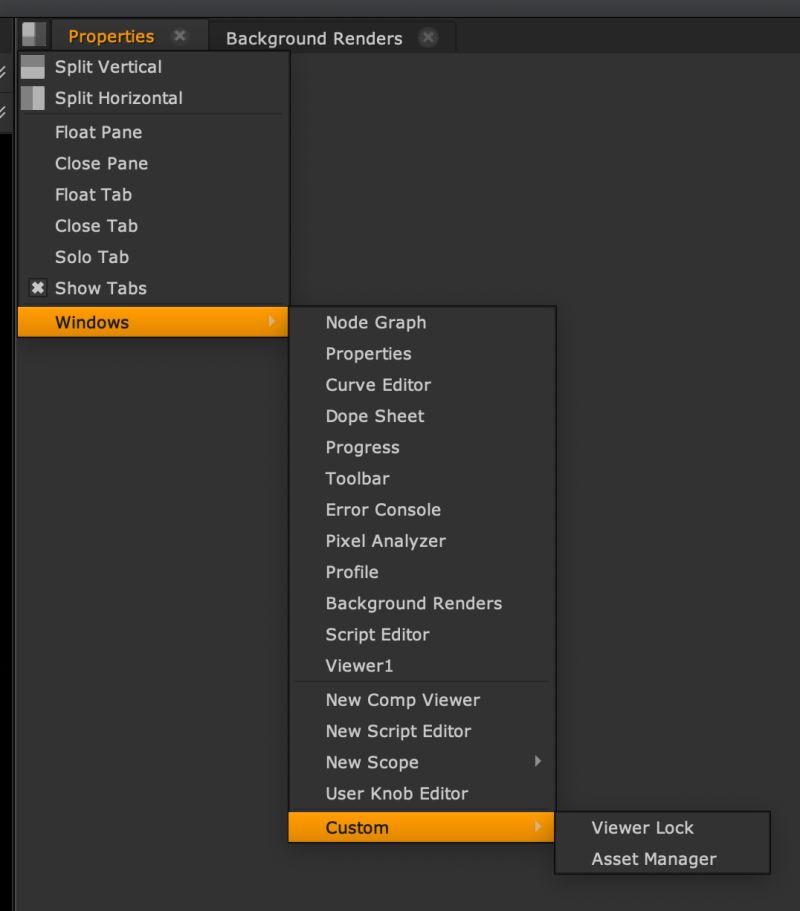This screenshot has height=911, width=800.
Task: Close the Background Renders tab using its X icon
Action: (428, 38)
